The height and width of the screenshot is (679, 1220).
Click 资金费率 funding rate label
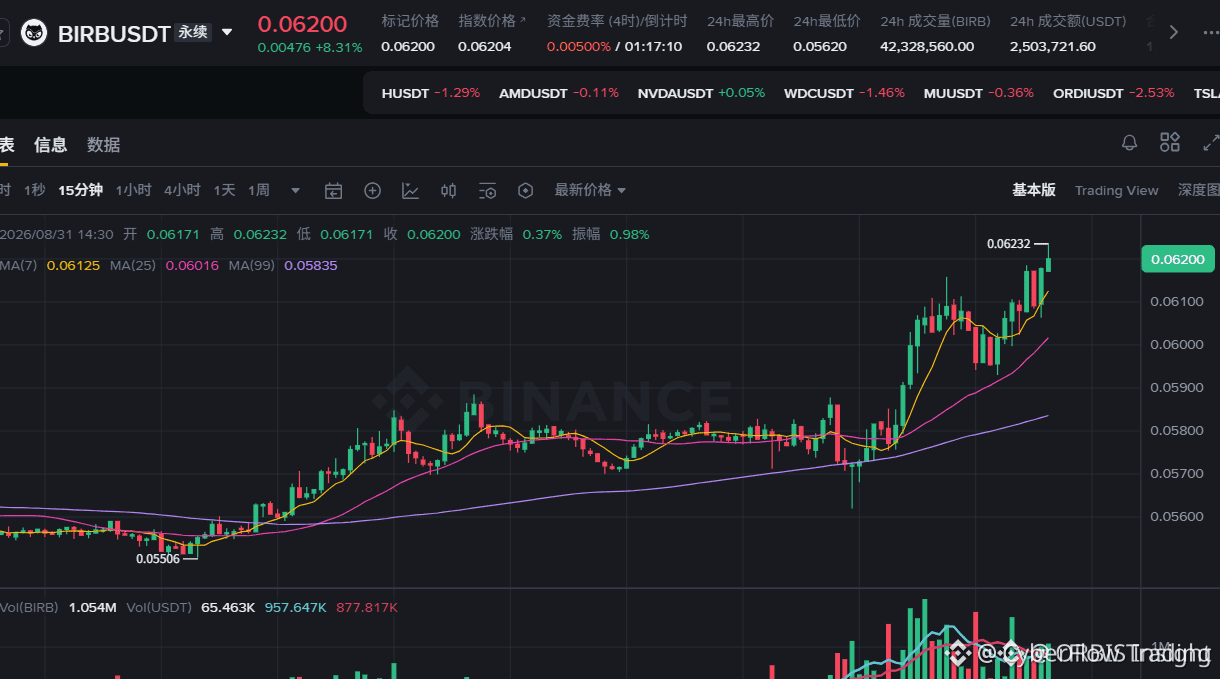[617, 21]
